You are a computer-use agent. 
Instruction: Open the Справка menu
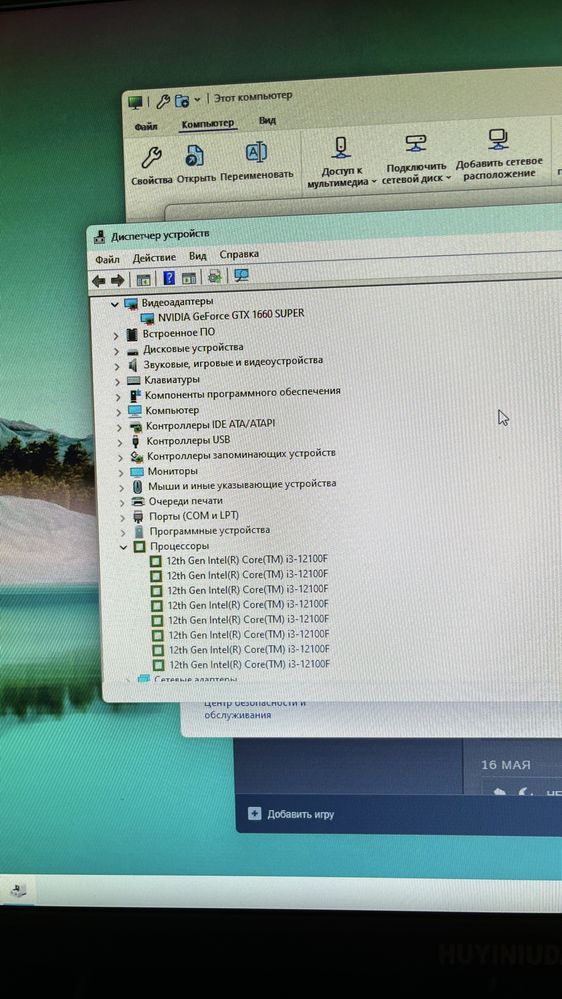(x=239, y=254)
